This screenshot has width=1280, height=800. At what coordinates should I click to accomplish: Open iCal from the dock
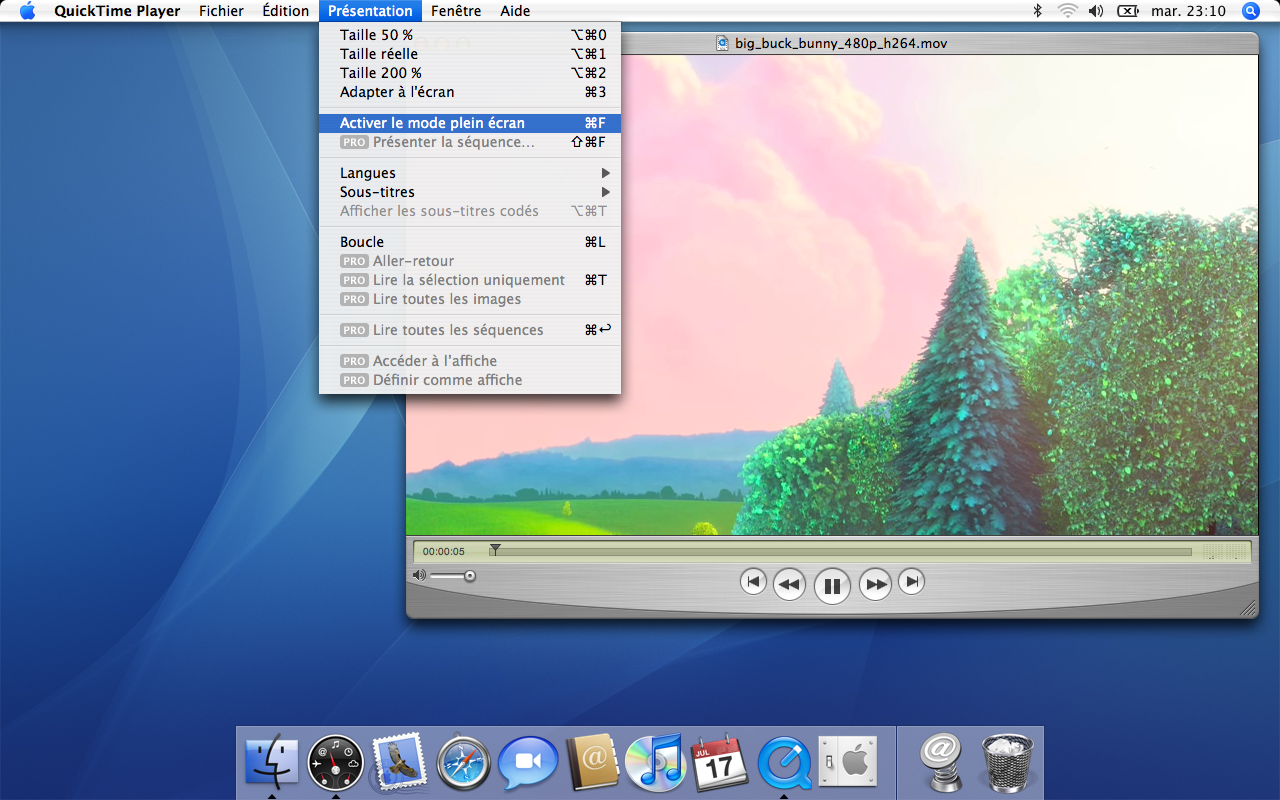coord(720,763)
